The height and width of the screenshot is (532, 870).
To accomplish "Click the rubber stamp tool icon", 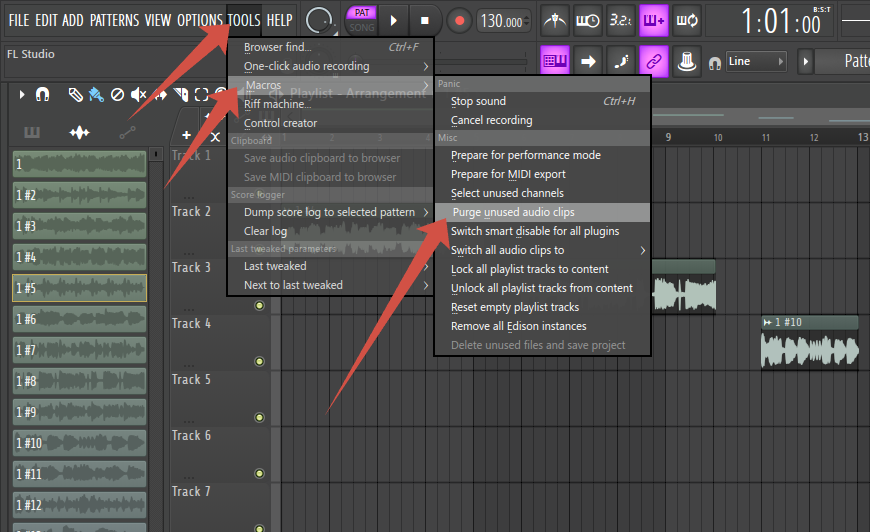I will pos(687,61).
